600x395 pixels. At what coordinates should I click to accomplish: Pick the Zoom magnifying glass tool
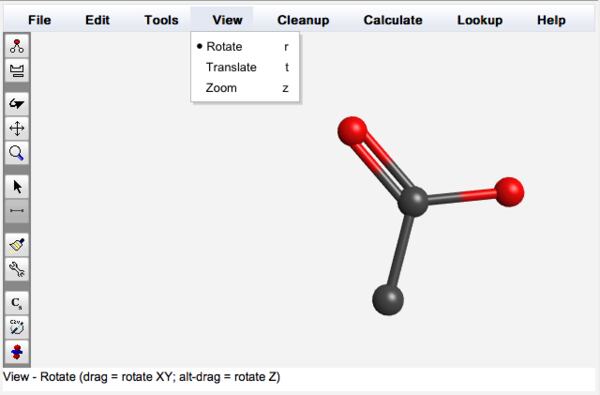(x=17, y=153)
